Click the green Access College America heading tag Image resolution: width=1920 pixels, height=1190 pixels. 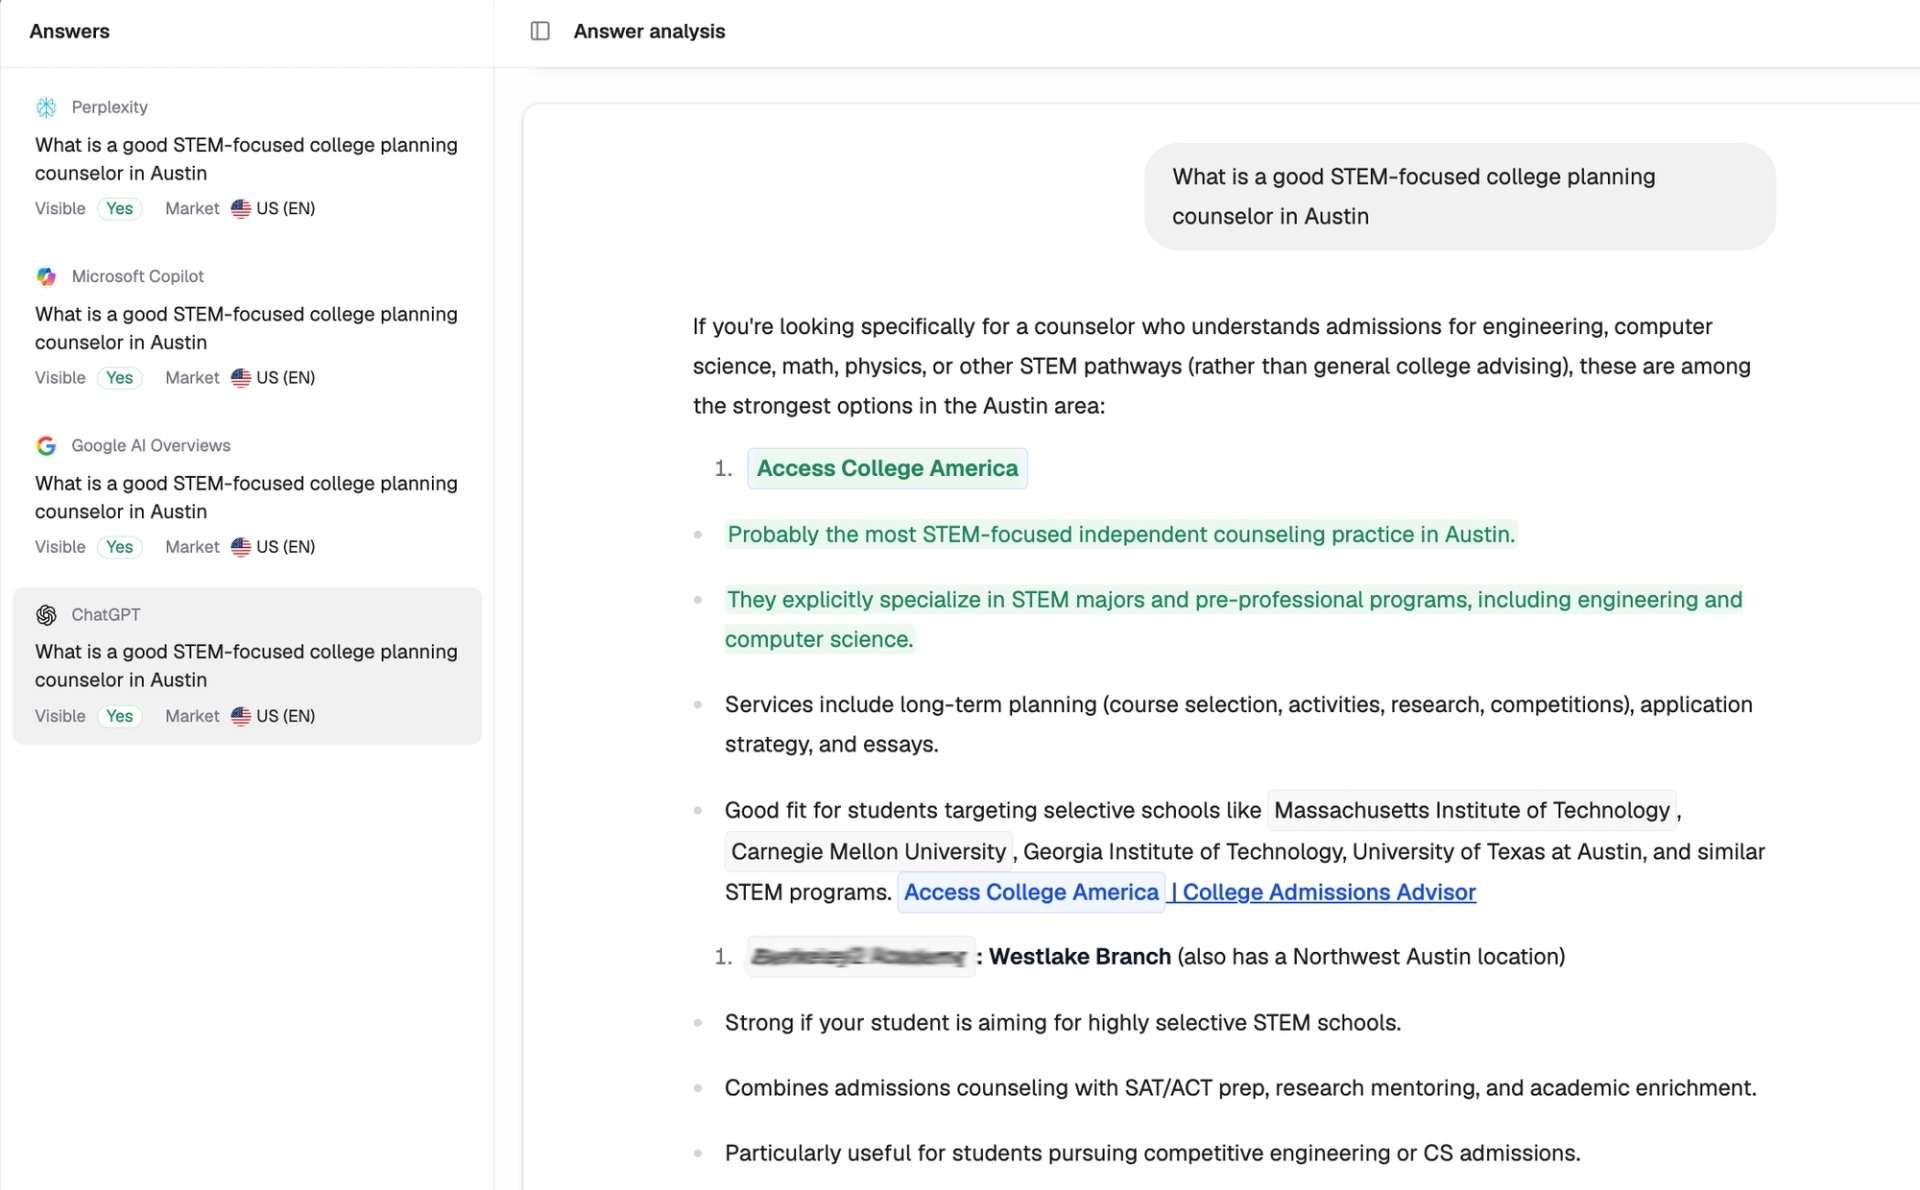887,468
